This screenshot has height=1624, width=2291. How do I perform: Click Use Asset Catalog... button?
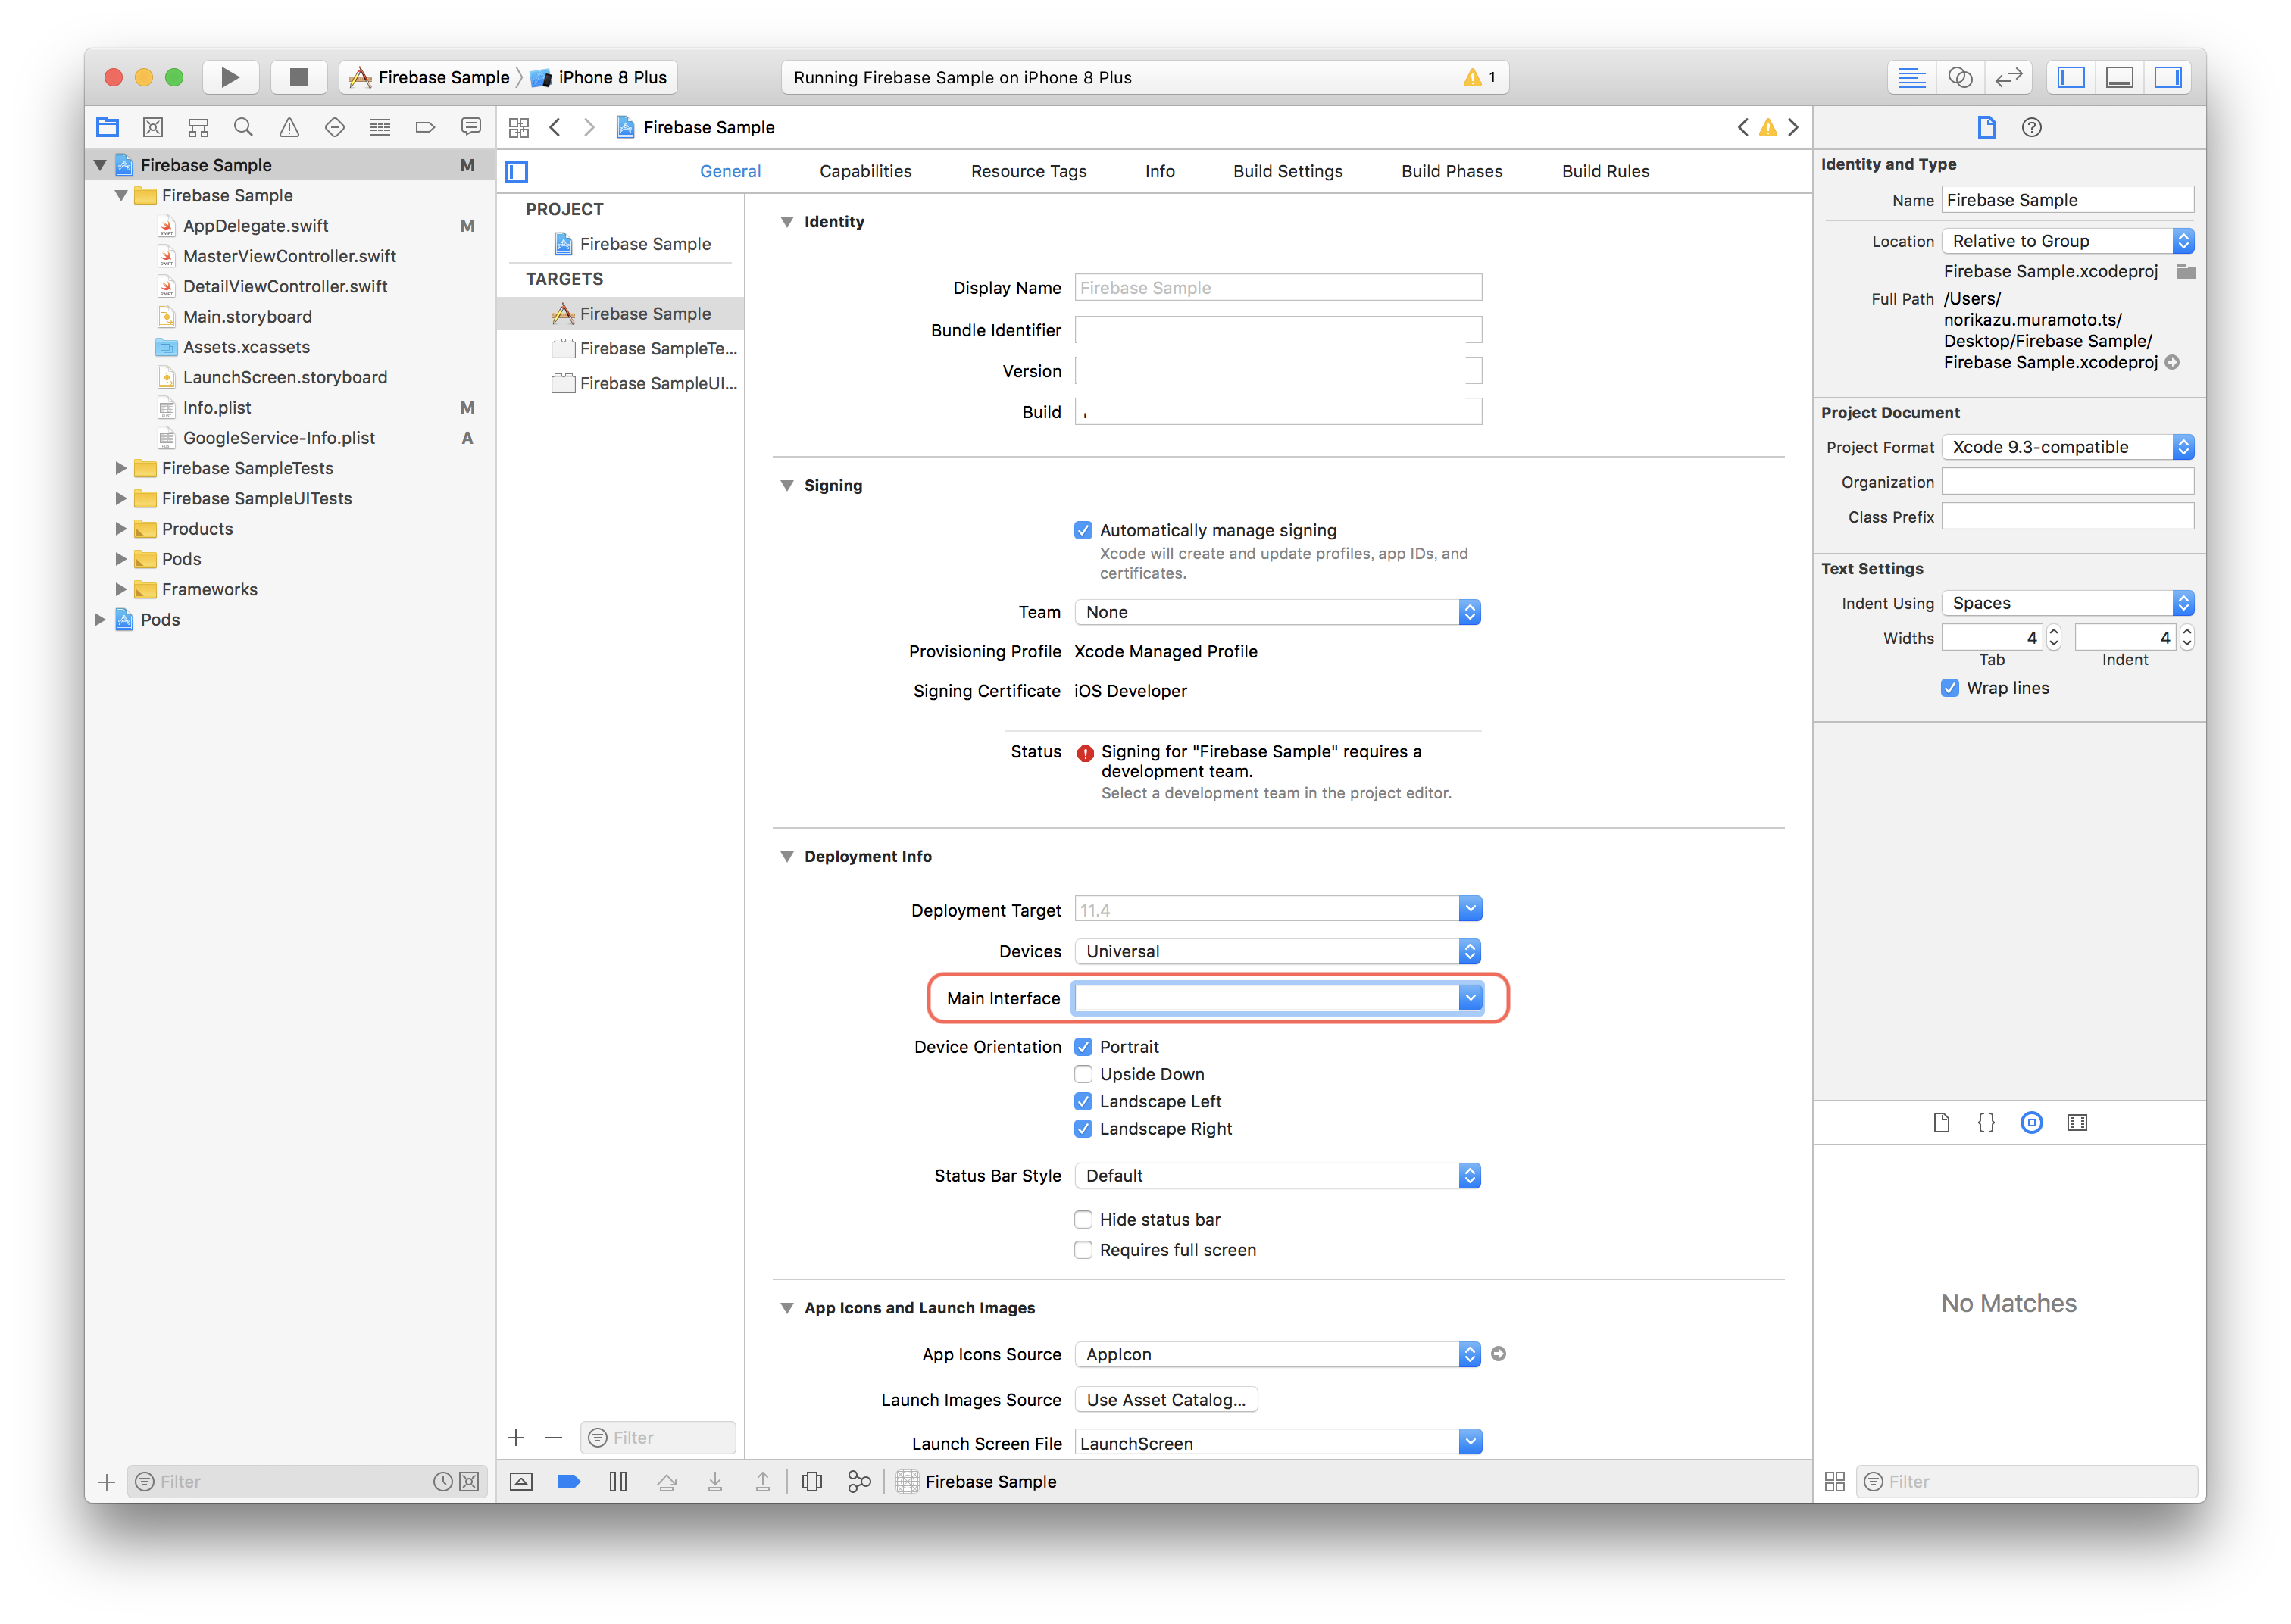pos(1166,1400)
